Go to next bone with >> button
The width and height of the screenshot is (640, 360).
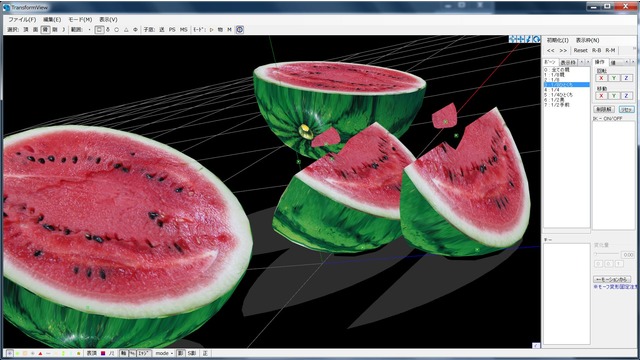point(563,50)
